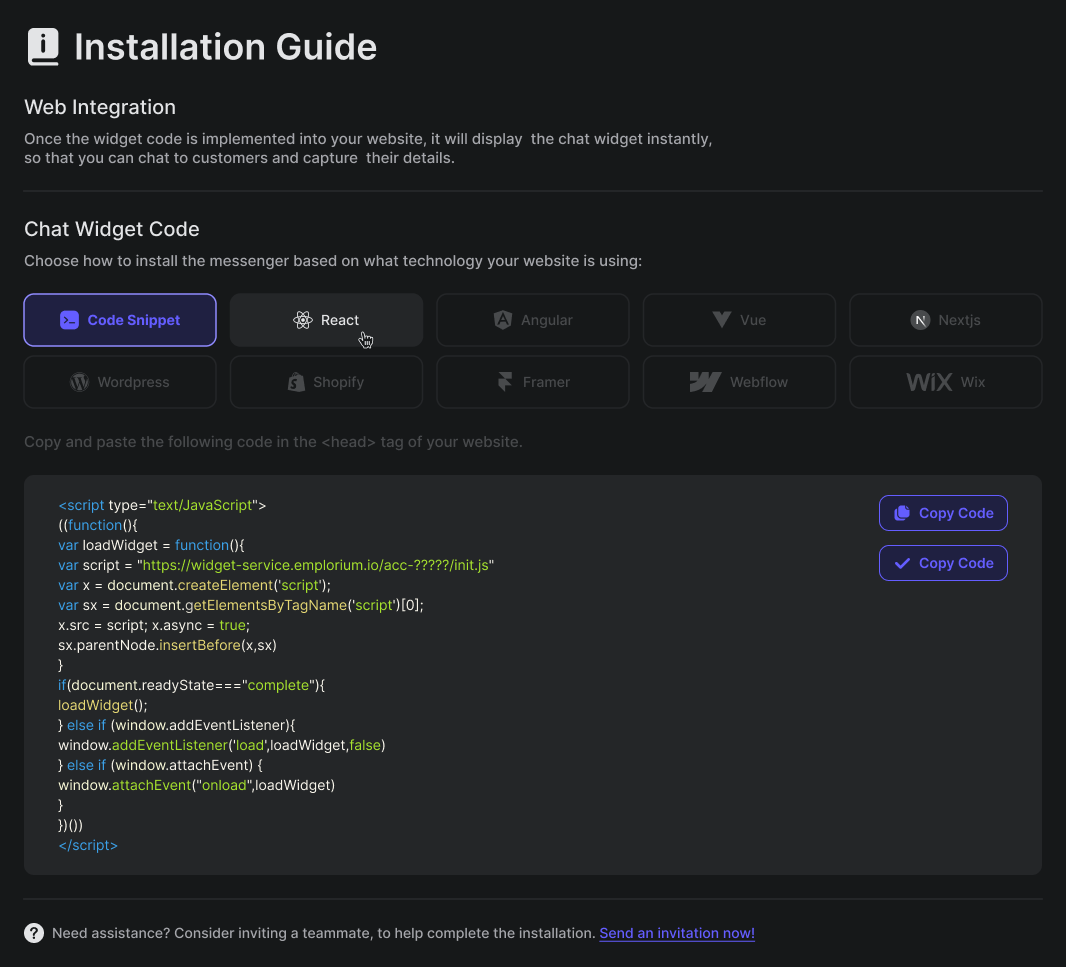
Task: Click the x.src = script; x.async line
Action: point(154,625)
